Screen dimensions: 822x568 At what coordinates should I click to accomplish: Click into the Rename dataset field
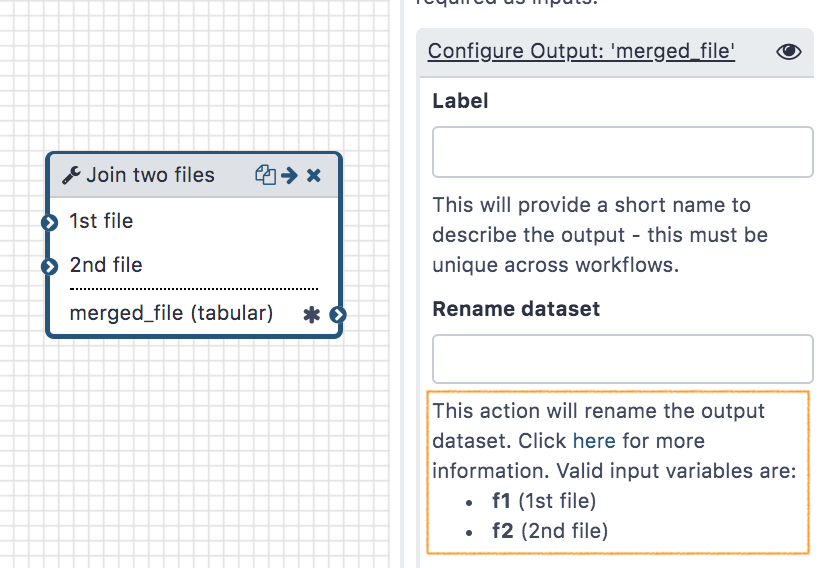[x=622, y=359]
